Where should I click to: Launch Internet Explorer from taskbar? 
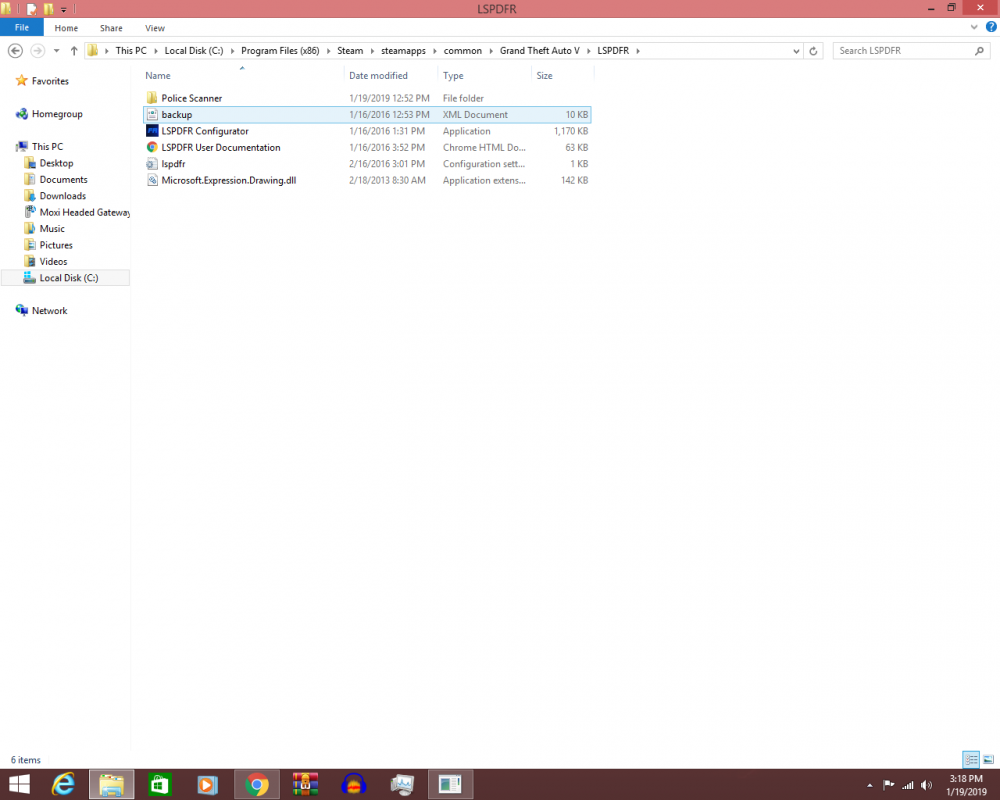pos(63,784)
